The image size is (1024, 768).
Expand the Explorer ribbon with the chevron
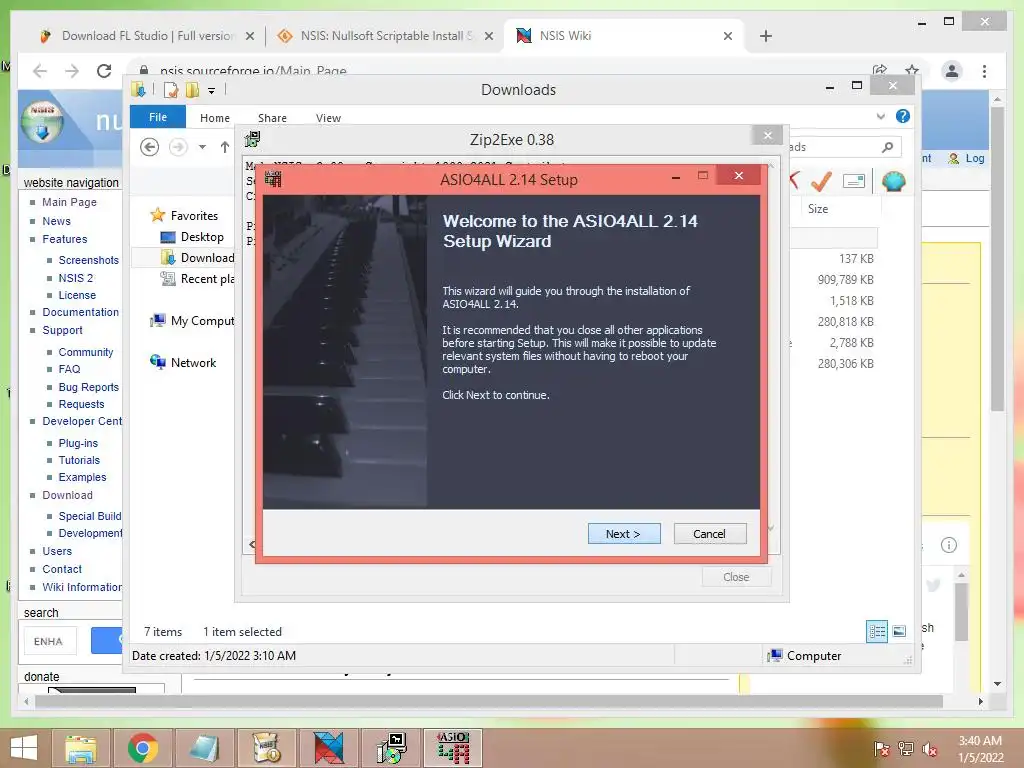(880, 116)
